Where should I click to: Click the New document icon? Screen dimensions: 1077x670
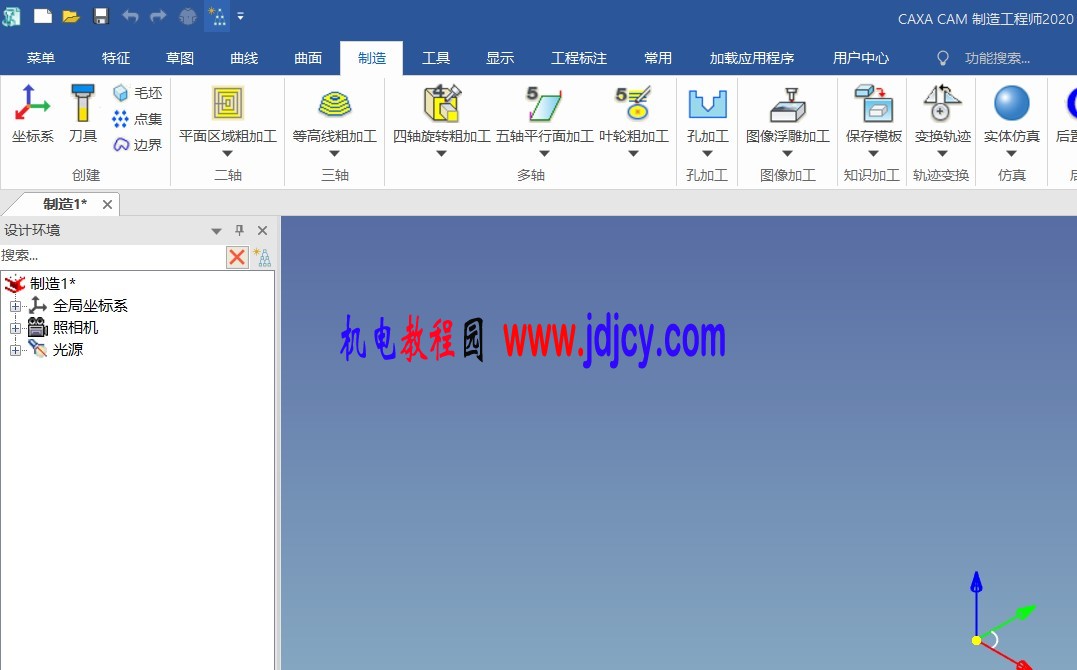43,15
